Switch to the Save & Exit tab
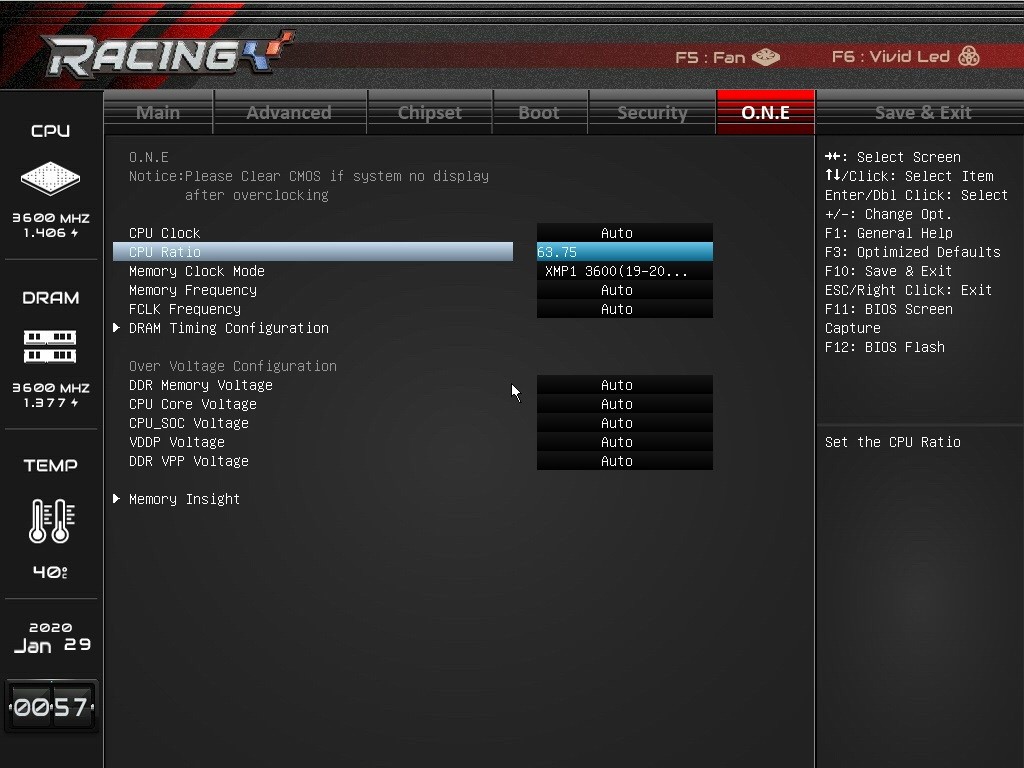 coord(923,112)
